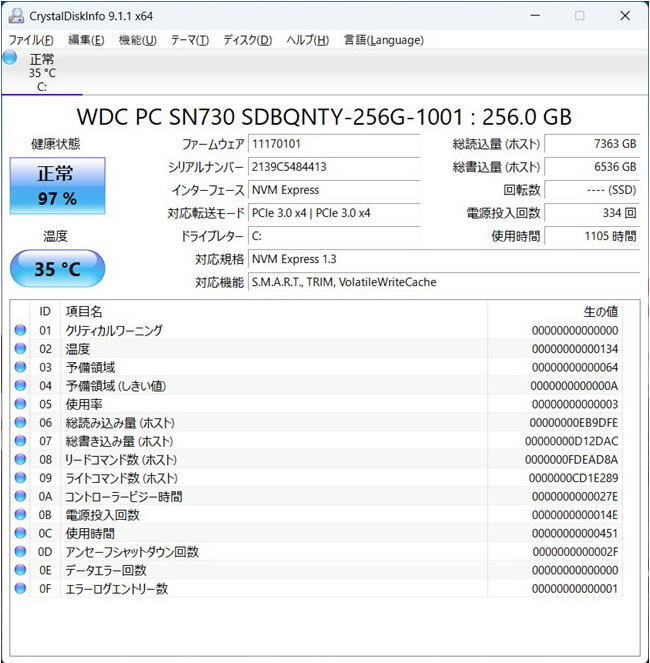This screenshot has height=663, width=650.
Task: Click the ID column header
Action: click(x=45, y=312)
